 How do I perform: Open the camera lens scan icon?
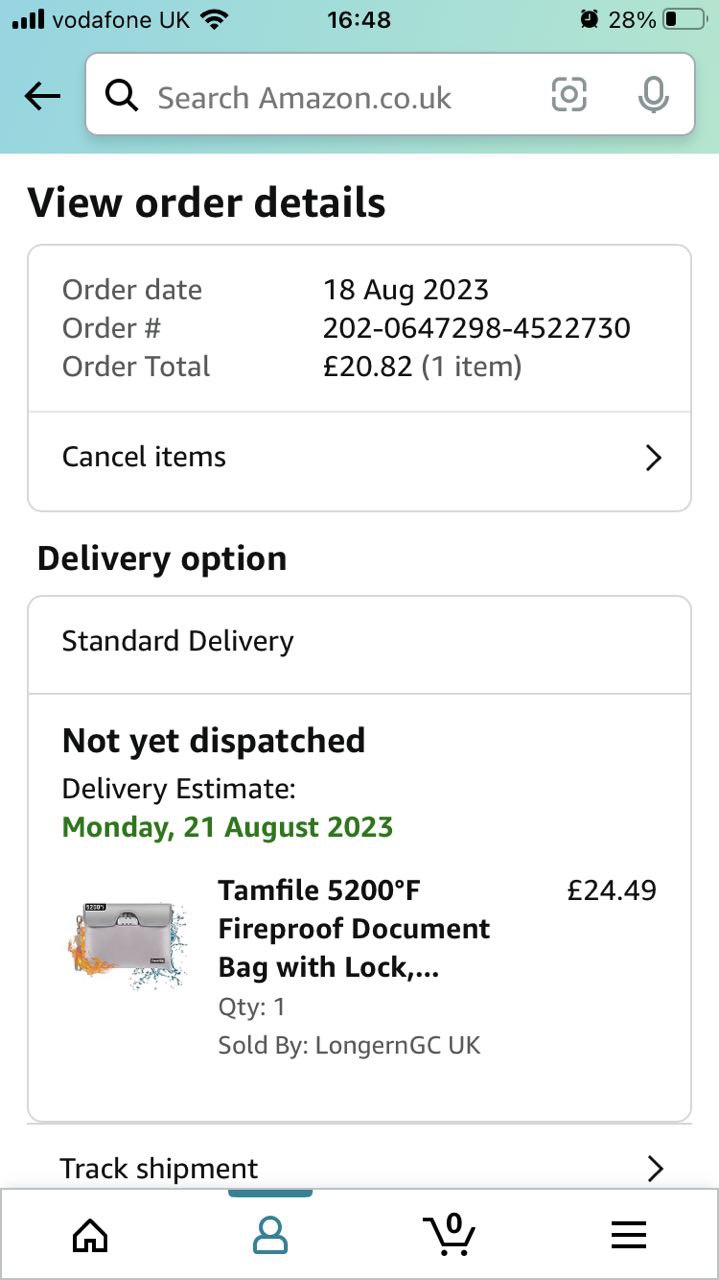[x=569, y=95]
